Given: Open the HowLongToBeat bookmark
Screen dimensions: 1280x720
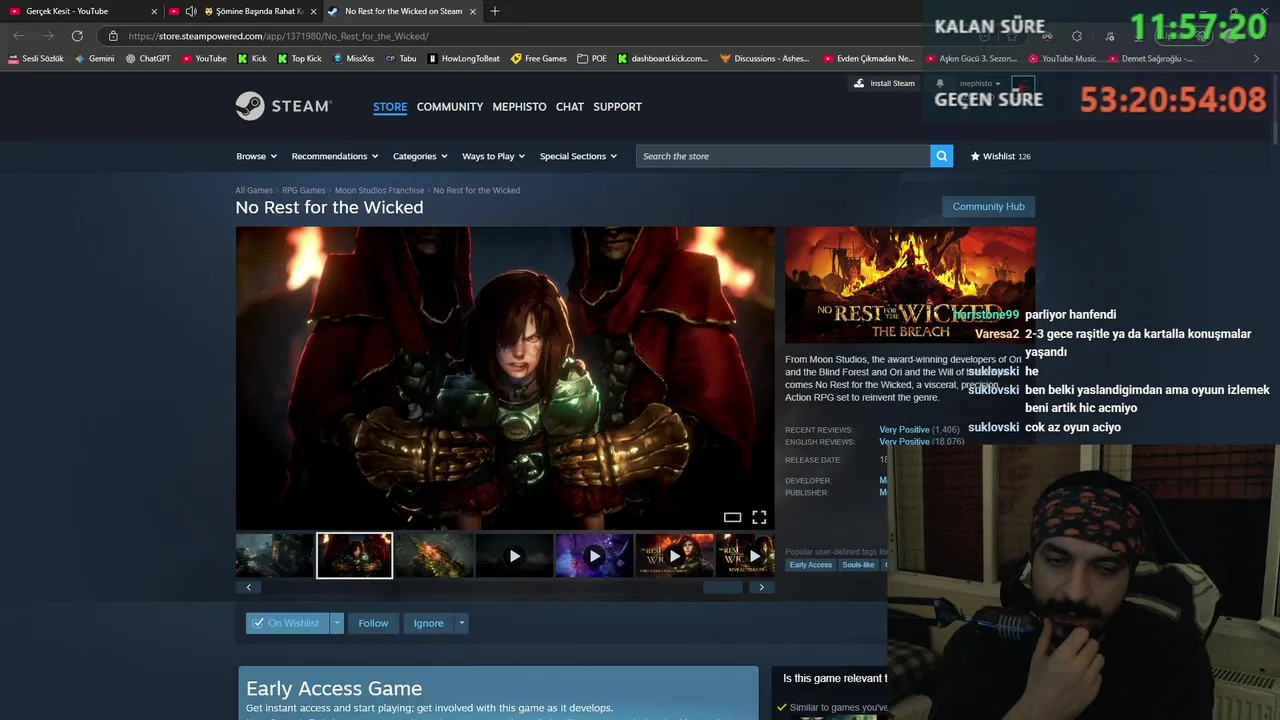Looking at the screenshot, I should tap(463, 59).
